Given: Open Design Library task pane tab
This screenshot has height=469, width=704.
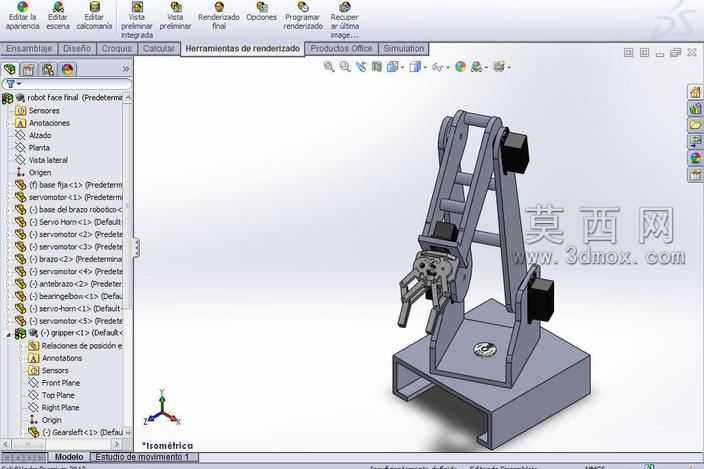Looking at the screenshot, I should [x=695, y=109].
